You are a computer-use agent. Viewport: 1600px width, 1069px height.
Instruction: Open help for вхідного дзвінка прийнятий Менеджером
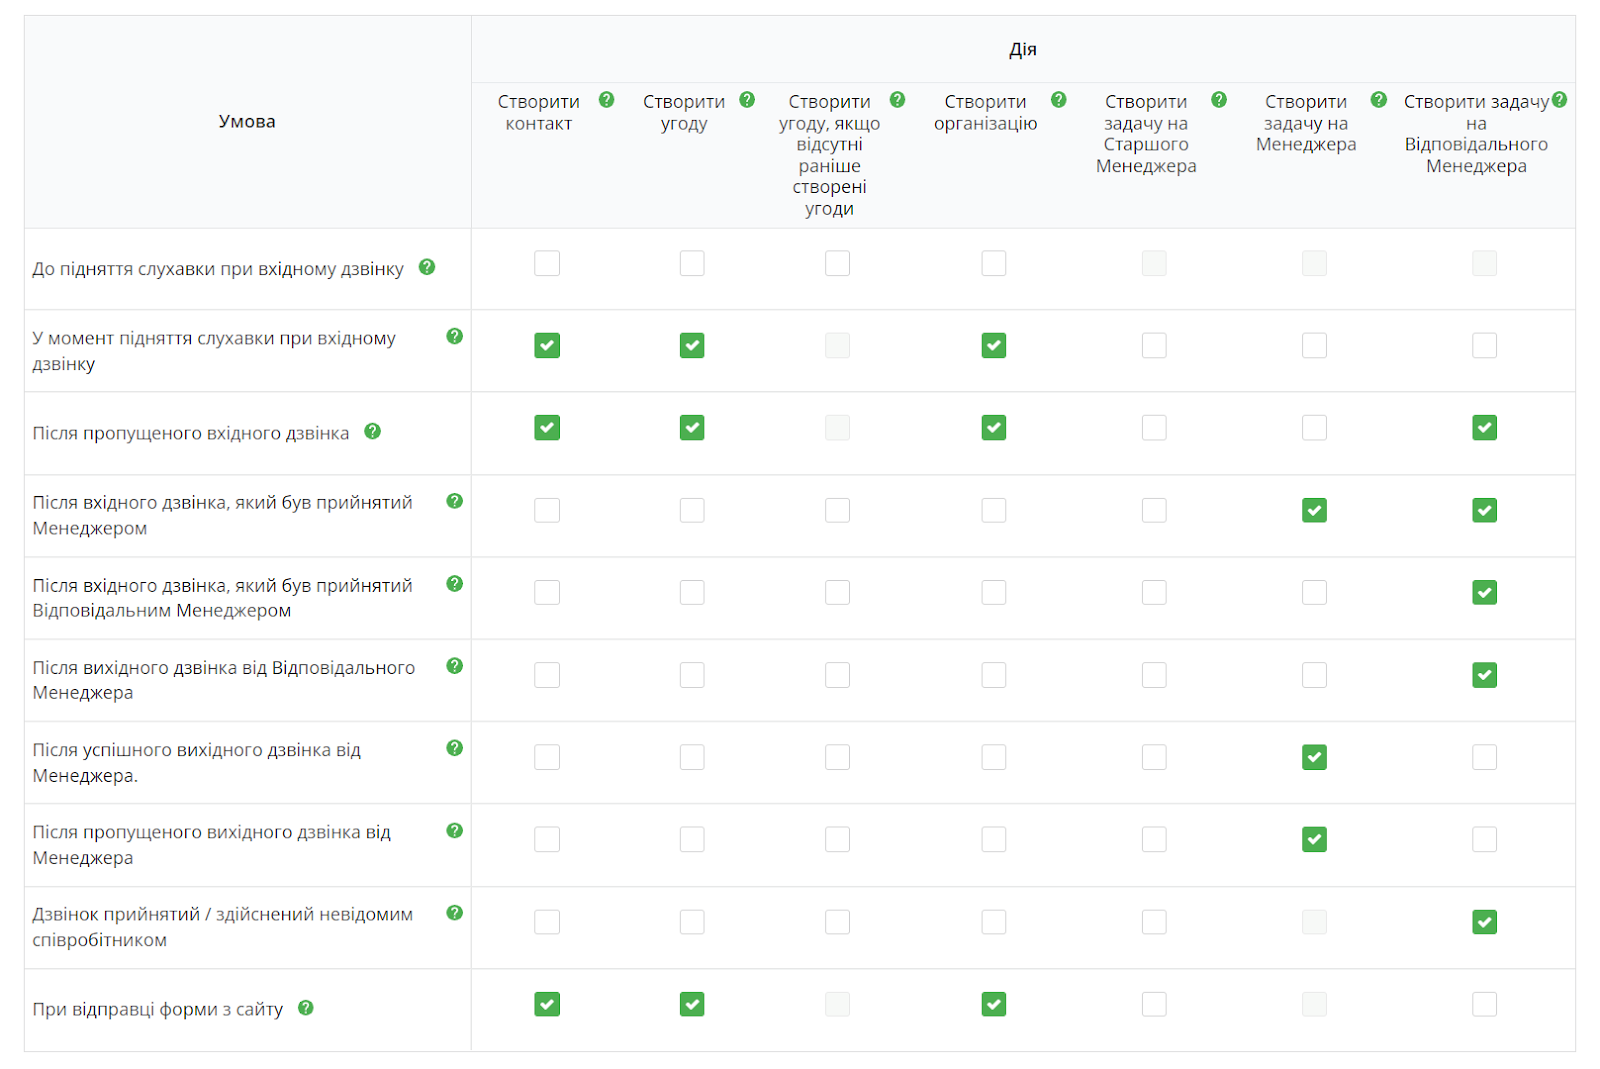[455, 501]
